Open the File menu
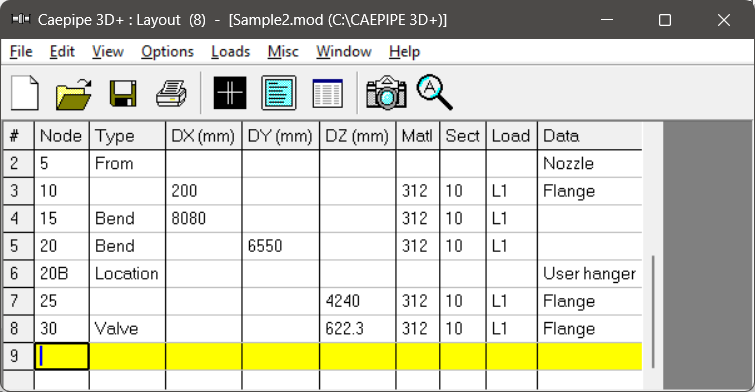This screenshot has height=392, width=755. coord(21,52)
